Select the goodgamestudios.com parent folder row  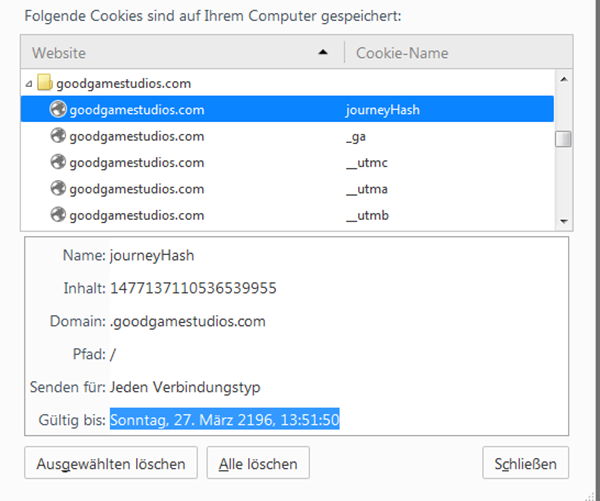click(287, 83)
